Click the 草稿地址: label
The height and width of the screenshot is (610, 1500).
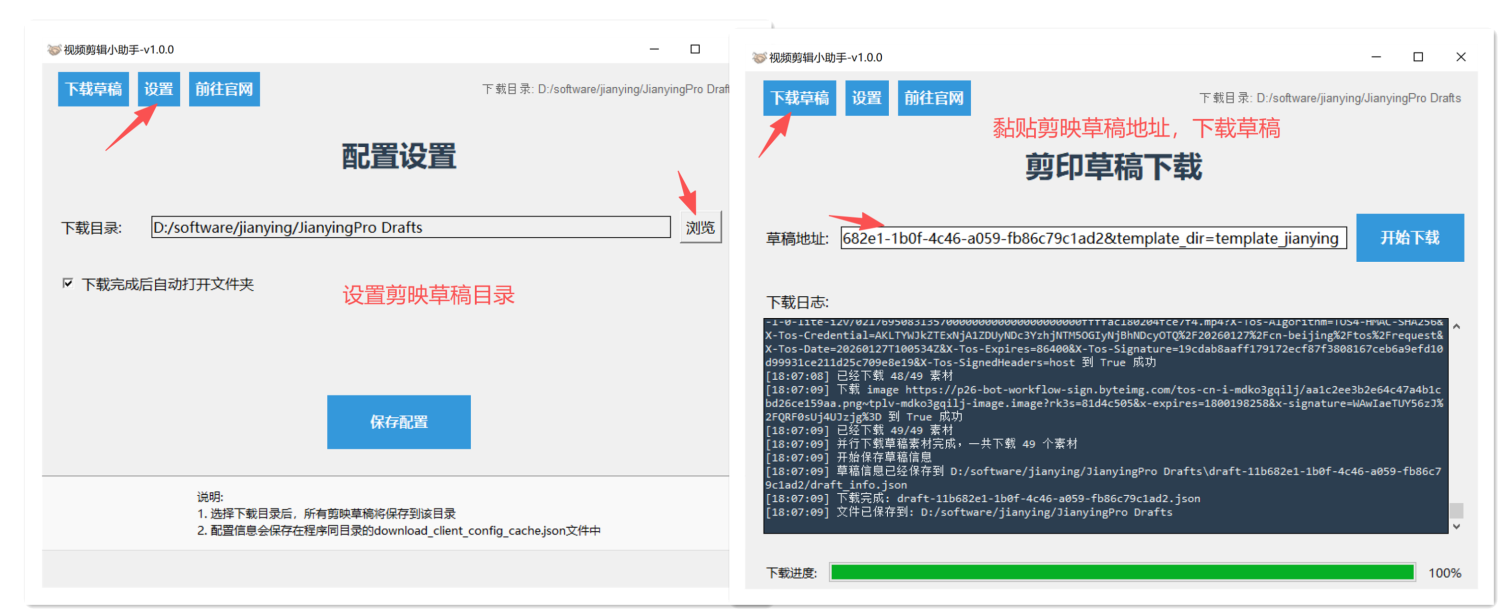798,239
